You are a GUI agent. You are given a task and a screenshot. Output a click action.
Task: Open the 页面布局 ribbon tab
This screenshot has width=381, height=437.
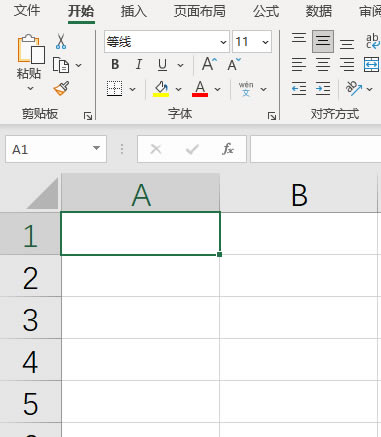pos(200,11)
